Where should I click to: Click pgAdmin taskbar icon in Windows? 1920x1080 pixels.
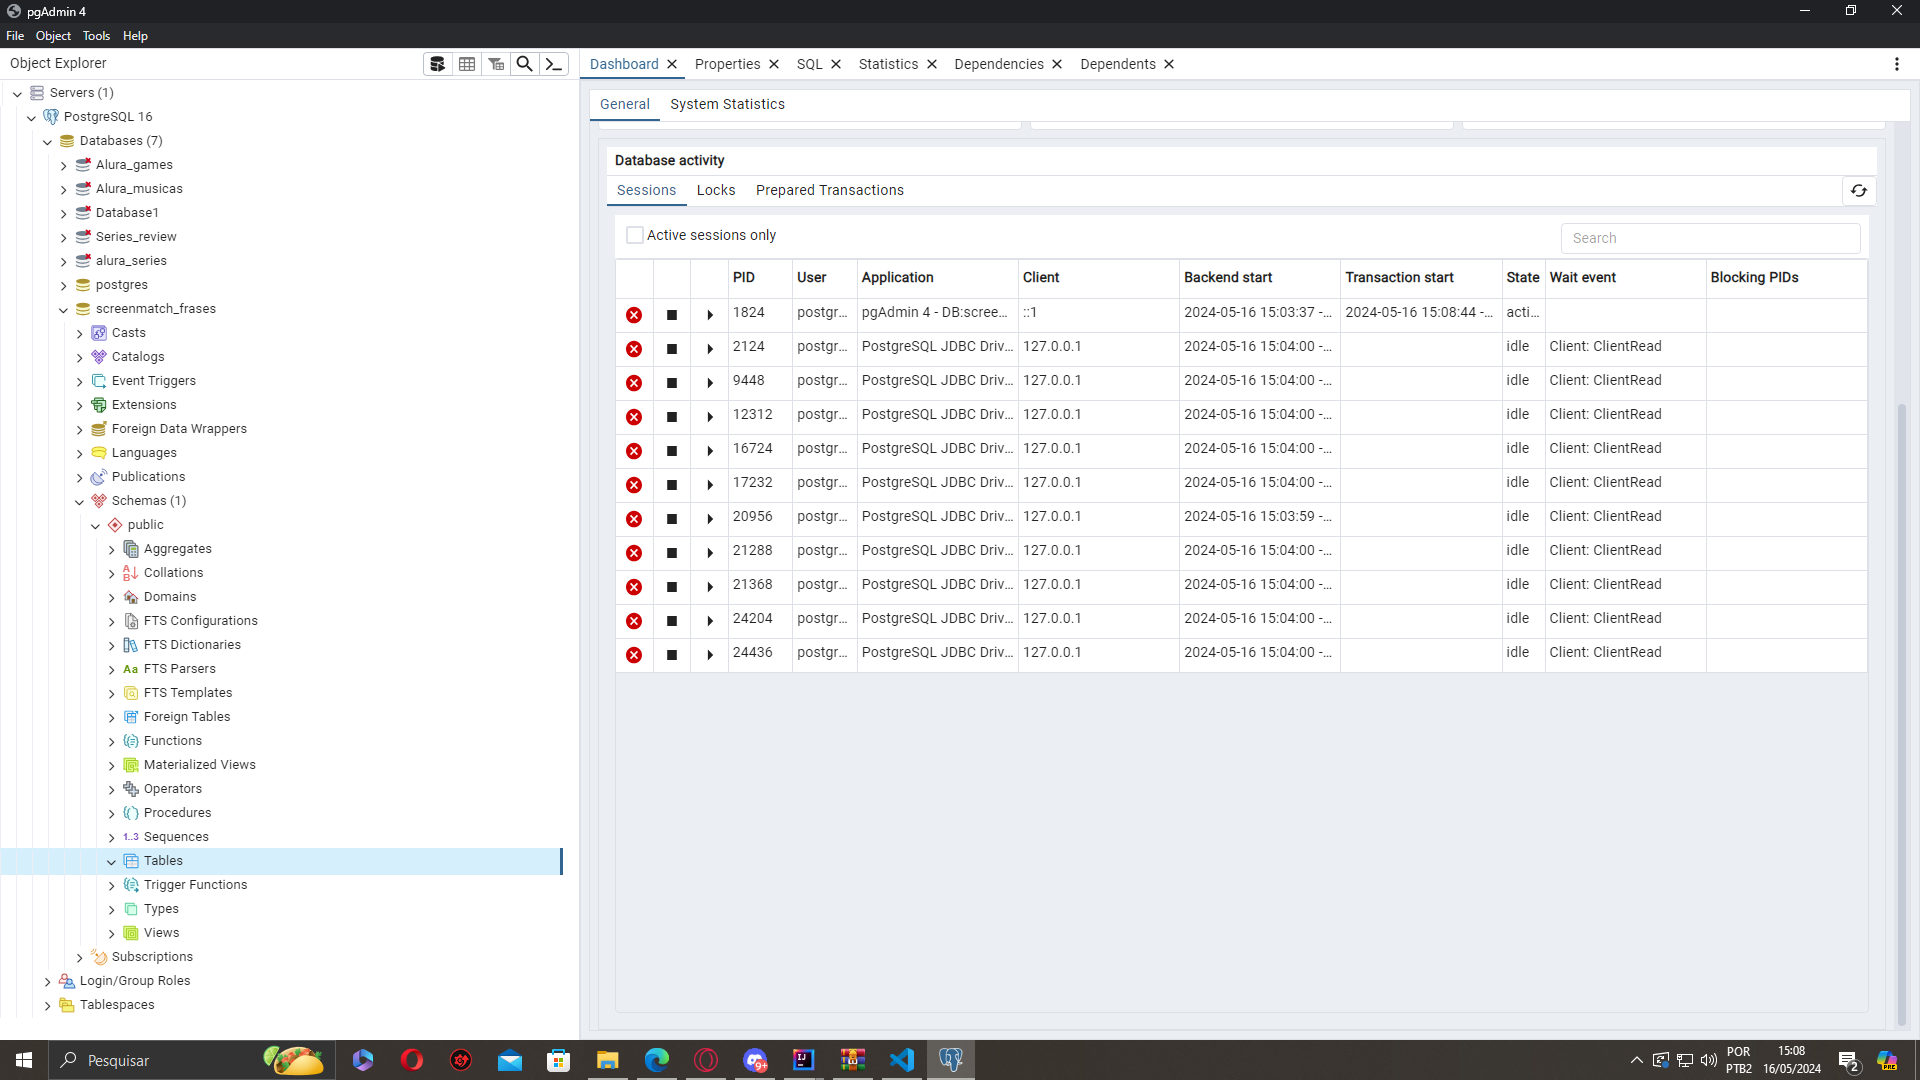(951, 1059)
